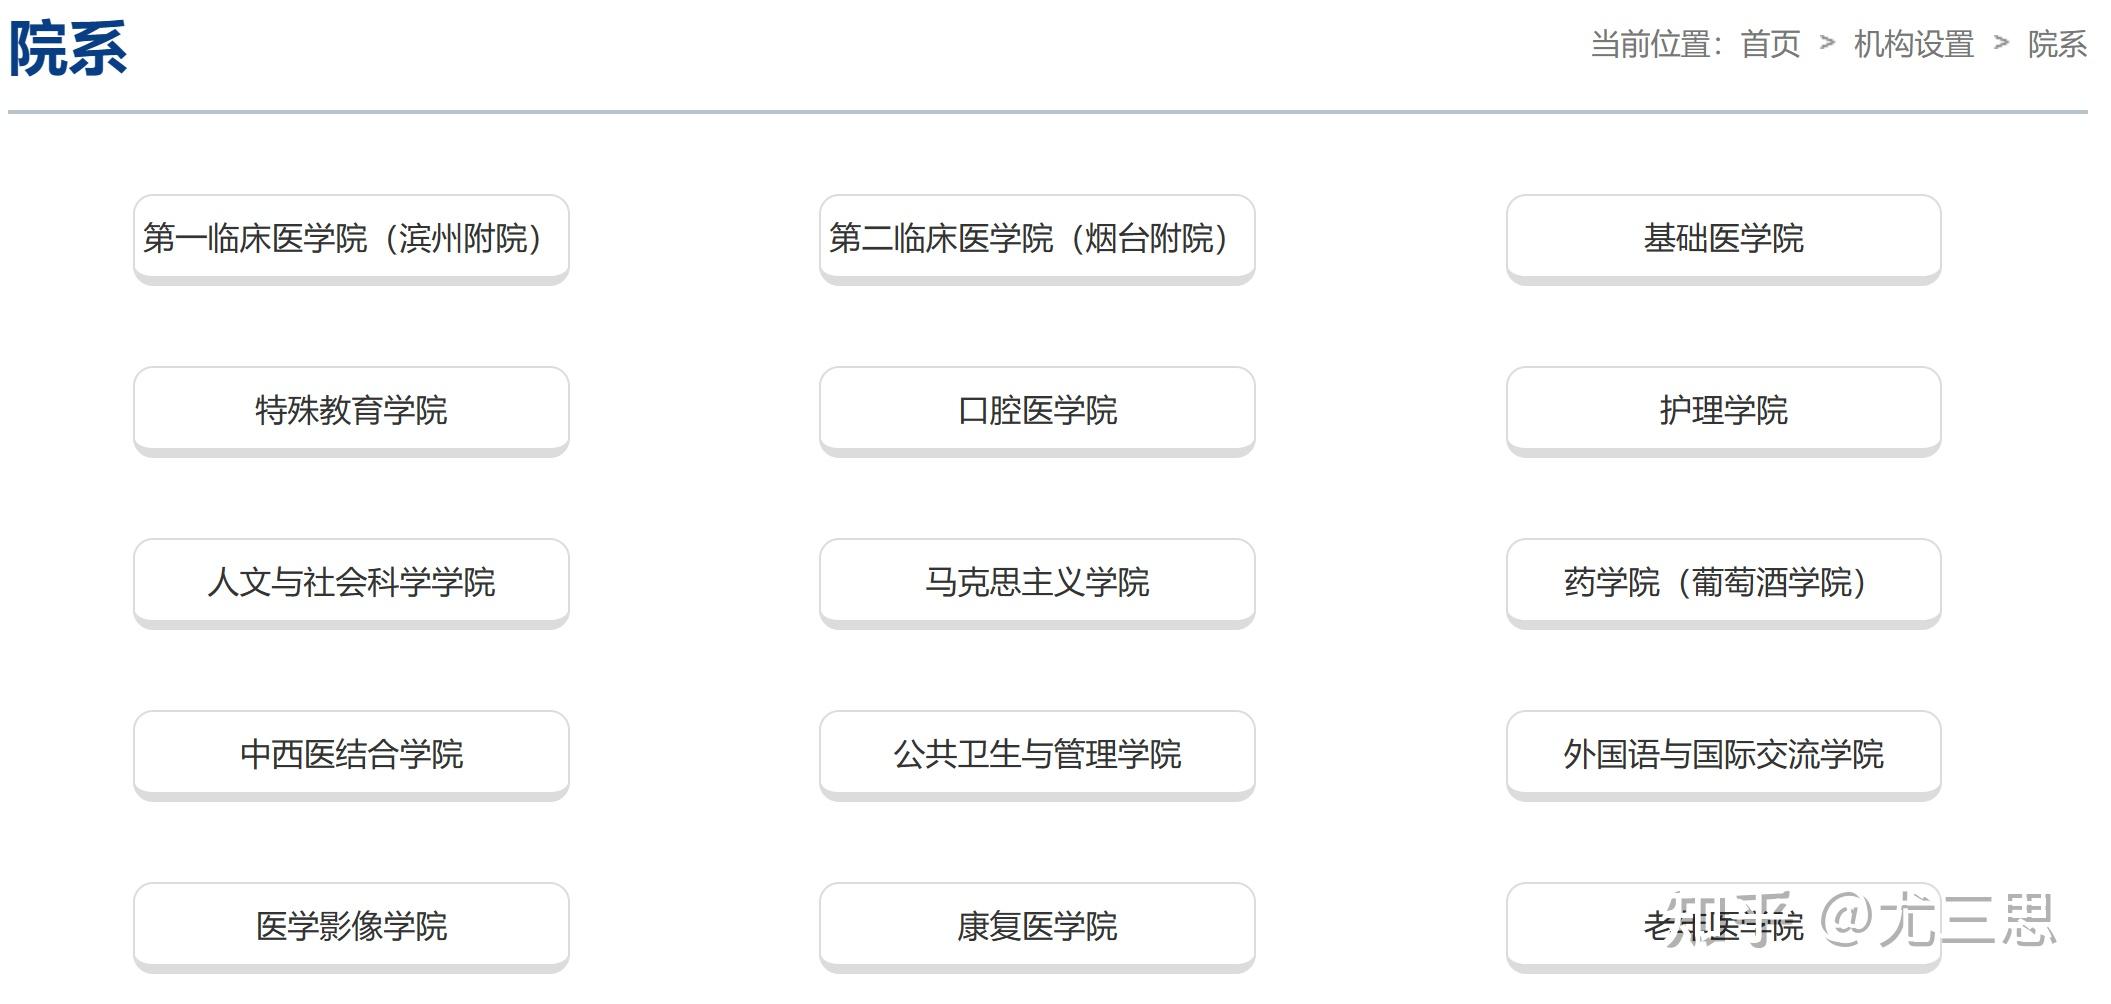2111x1004 pixels.
Task: Go to 口腔医学院
Action: click(1037, 410)
